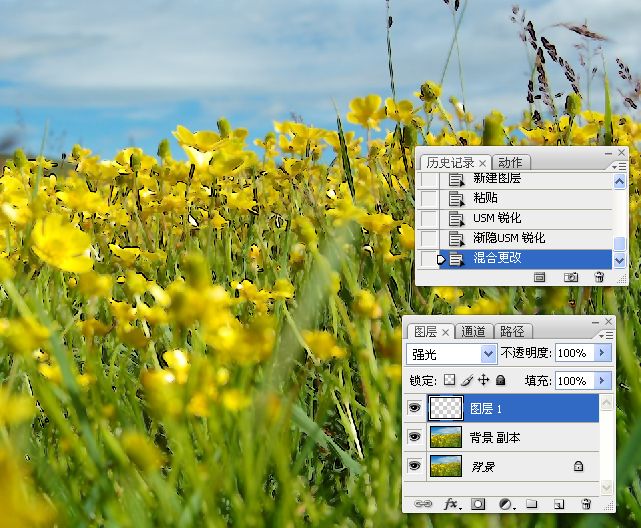Set history brush source at USM 锐化
Viewport: 641px width, 528px height.
coord(428,218)
